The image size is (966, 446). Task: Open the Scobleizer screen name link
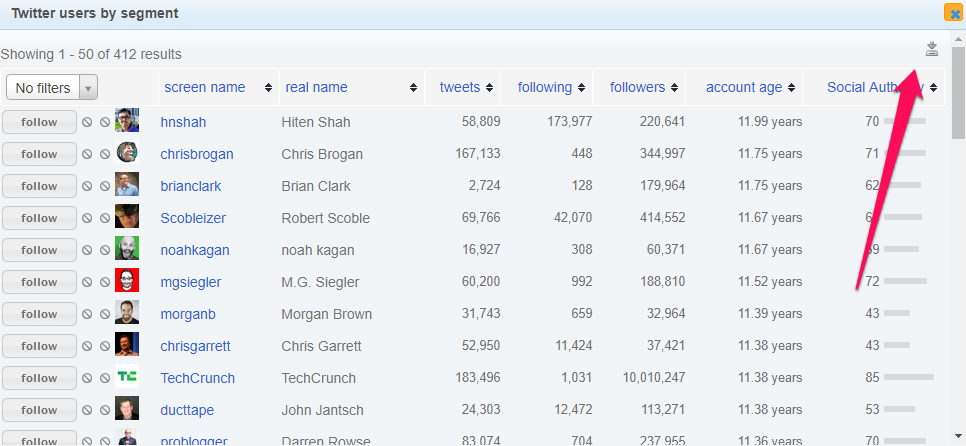coord(193,219)
